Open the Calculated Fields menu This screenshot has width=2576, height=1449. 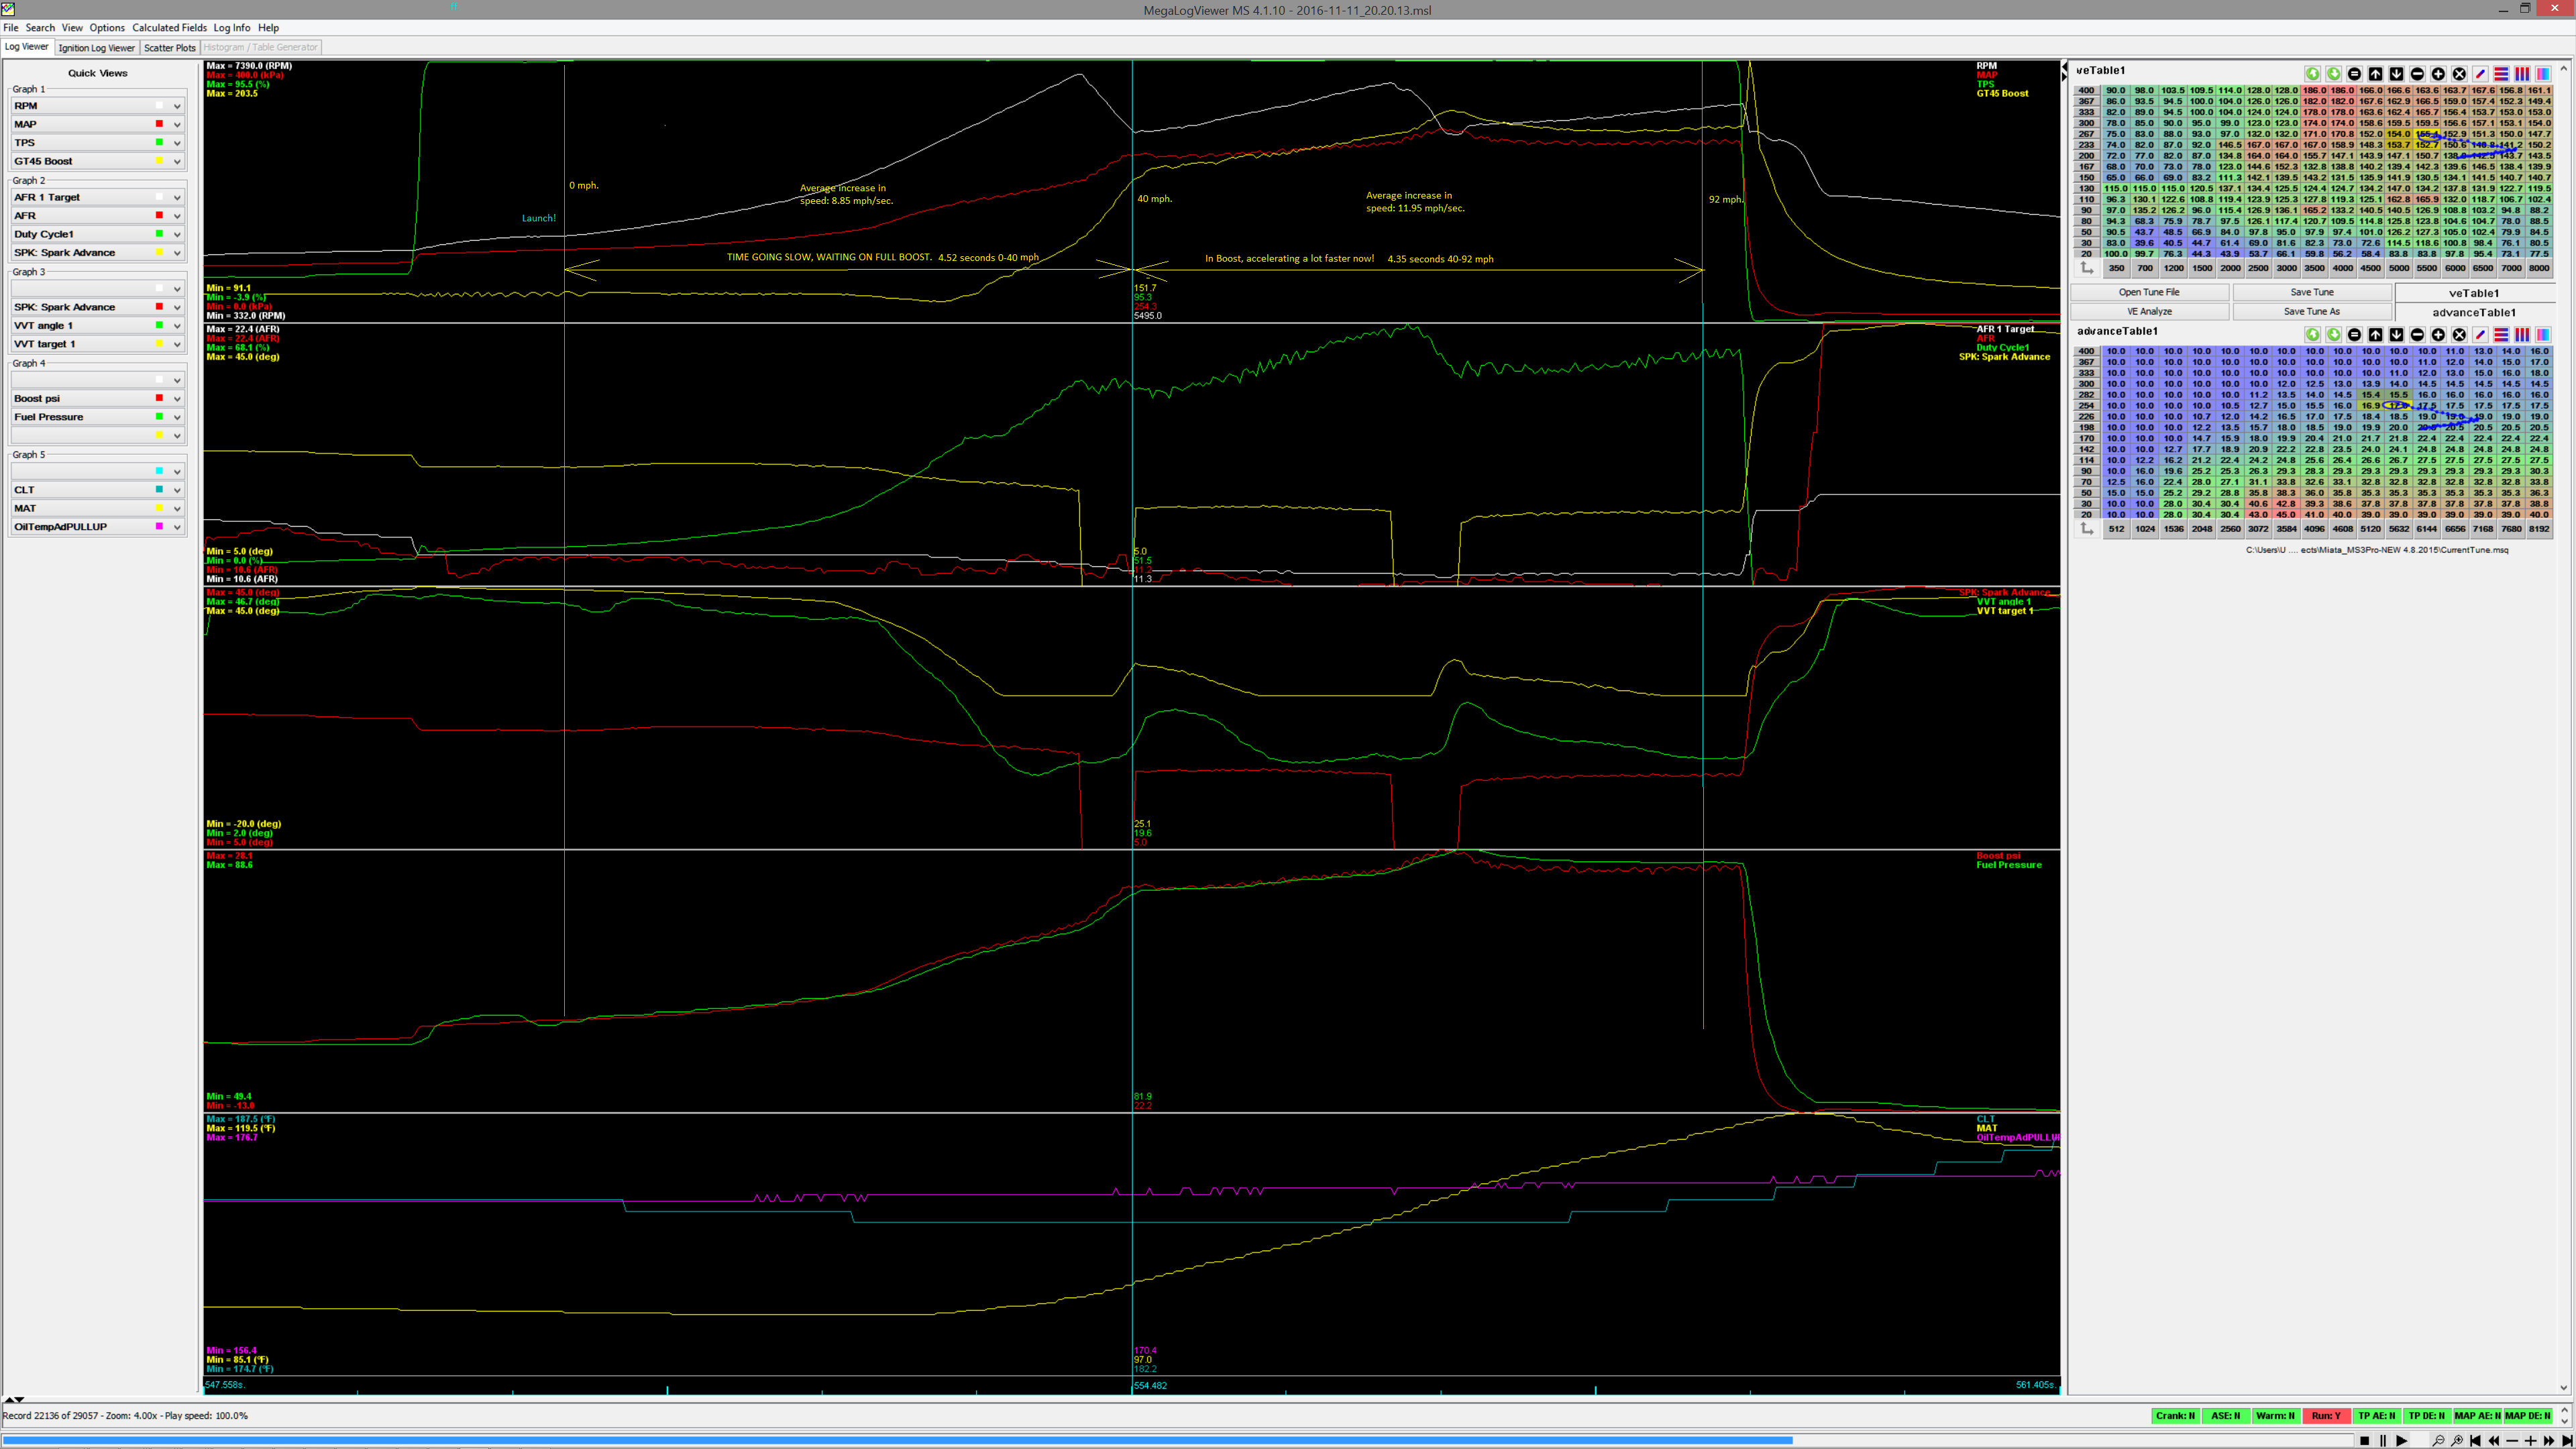169,28
